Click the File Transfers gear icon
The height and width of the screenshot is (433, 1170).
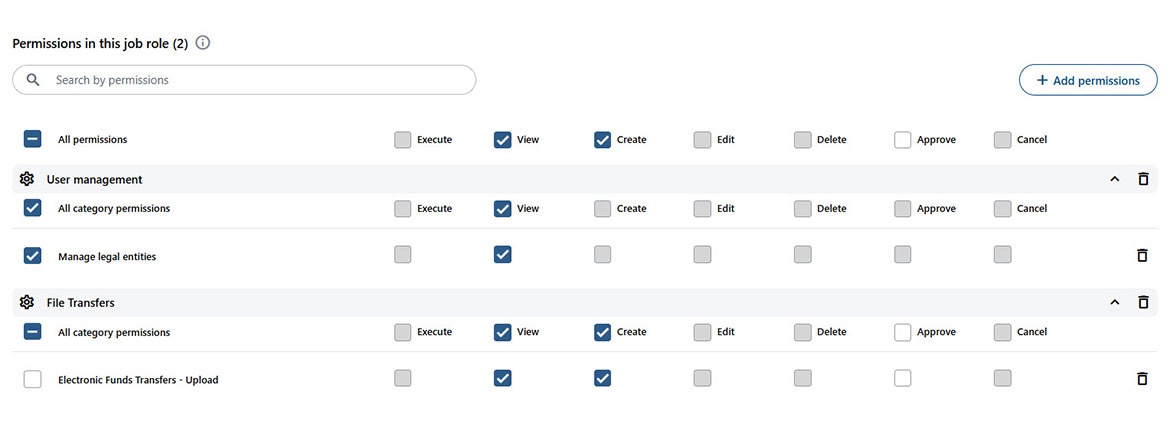tap(27, 302)
